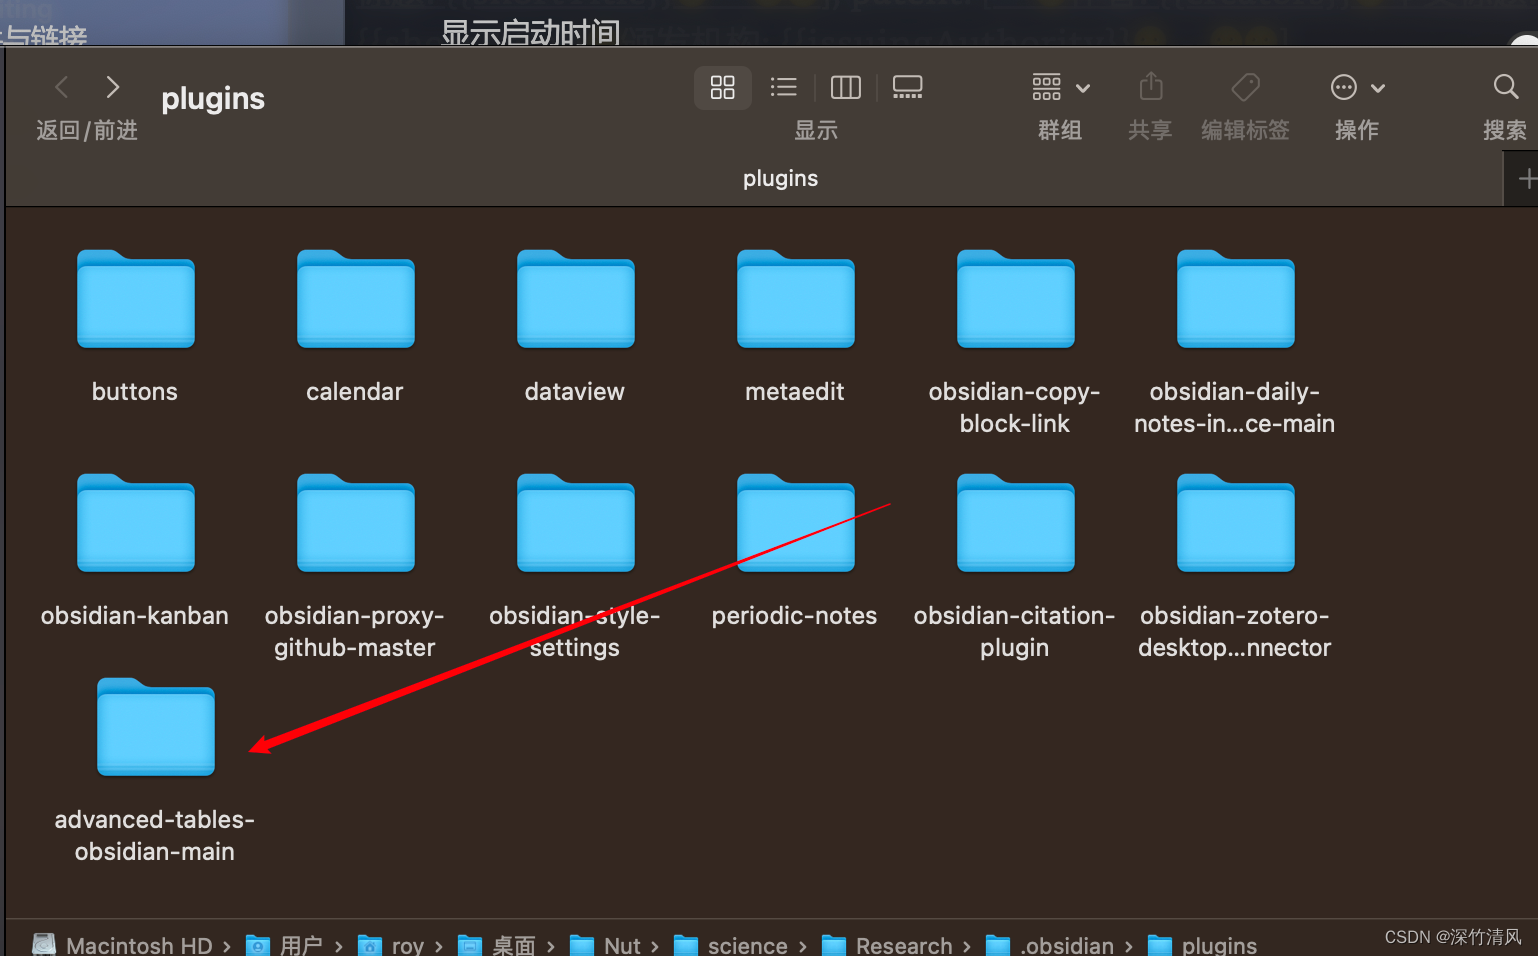
Task: Select the advanced-tables-obsidian-main folder
Action: click(x=156, y=727)
